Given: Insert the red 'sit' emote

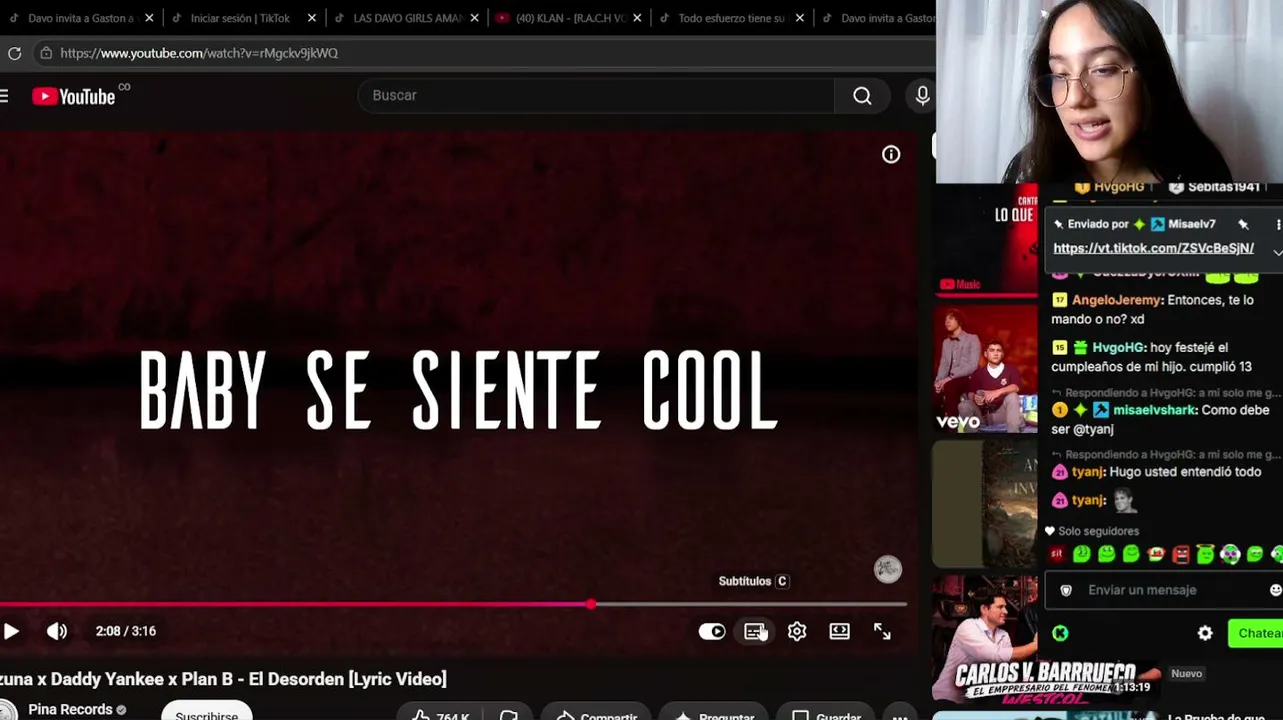Looking at the screenshot, I should click(1058, 554).
